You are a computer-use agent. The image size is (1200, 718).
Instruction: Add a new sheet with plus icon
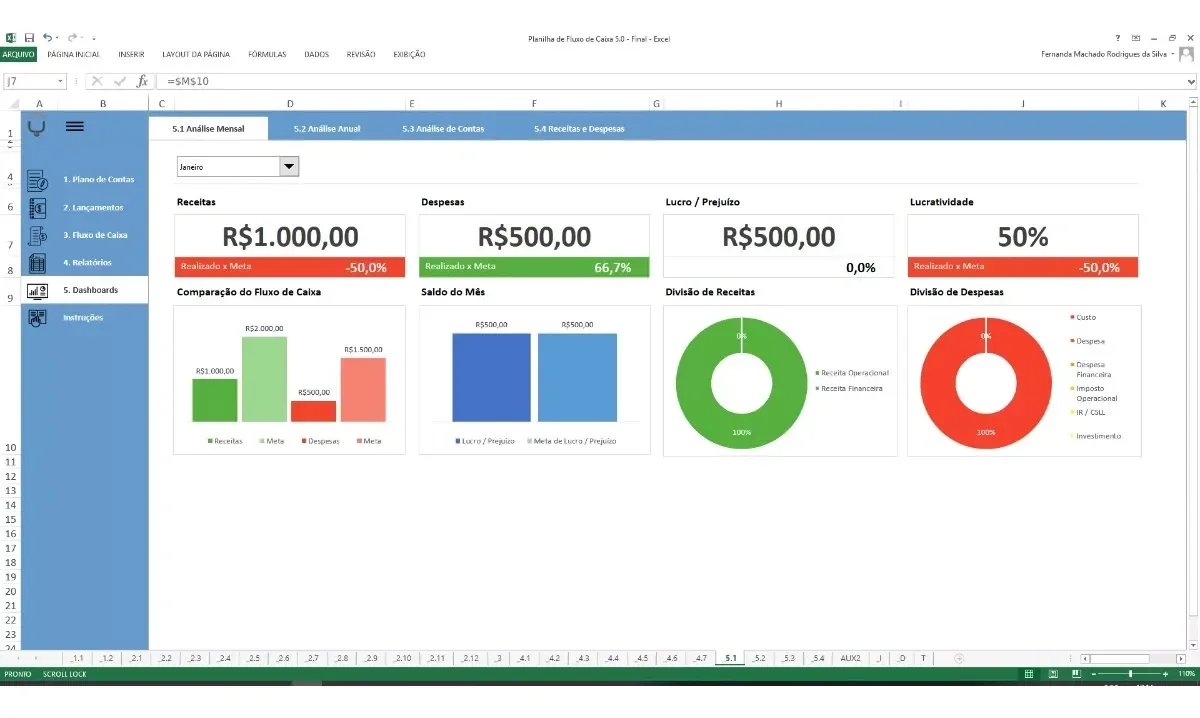coord(959,658)
